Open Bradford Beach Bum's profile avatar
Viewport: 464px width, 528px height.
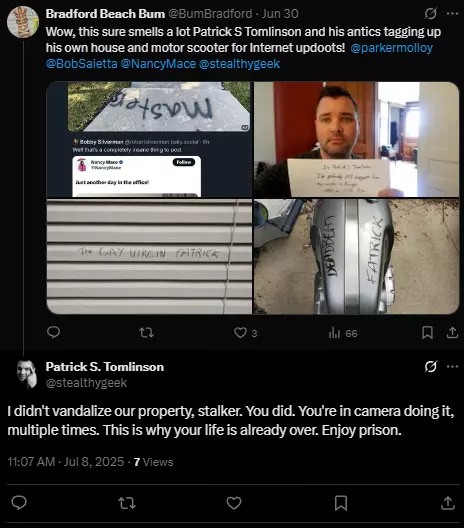tap(23, 22)
